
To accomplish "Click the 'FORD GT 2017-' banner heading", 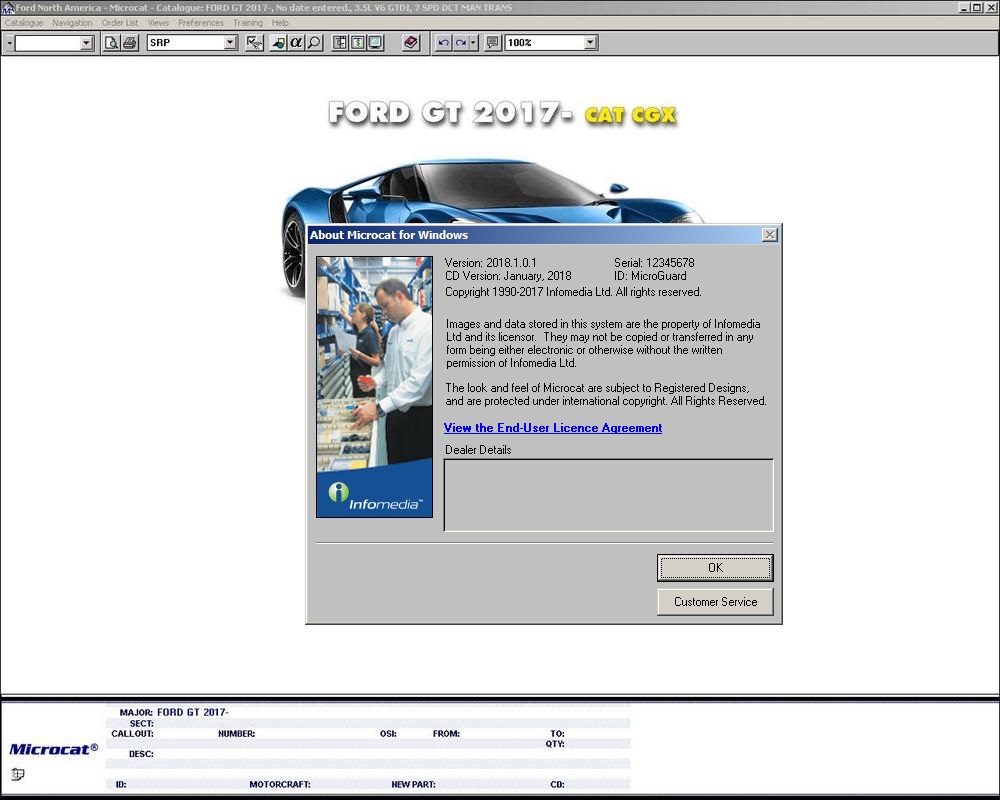I will (452, 113).
